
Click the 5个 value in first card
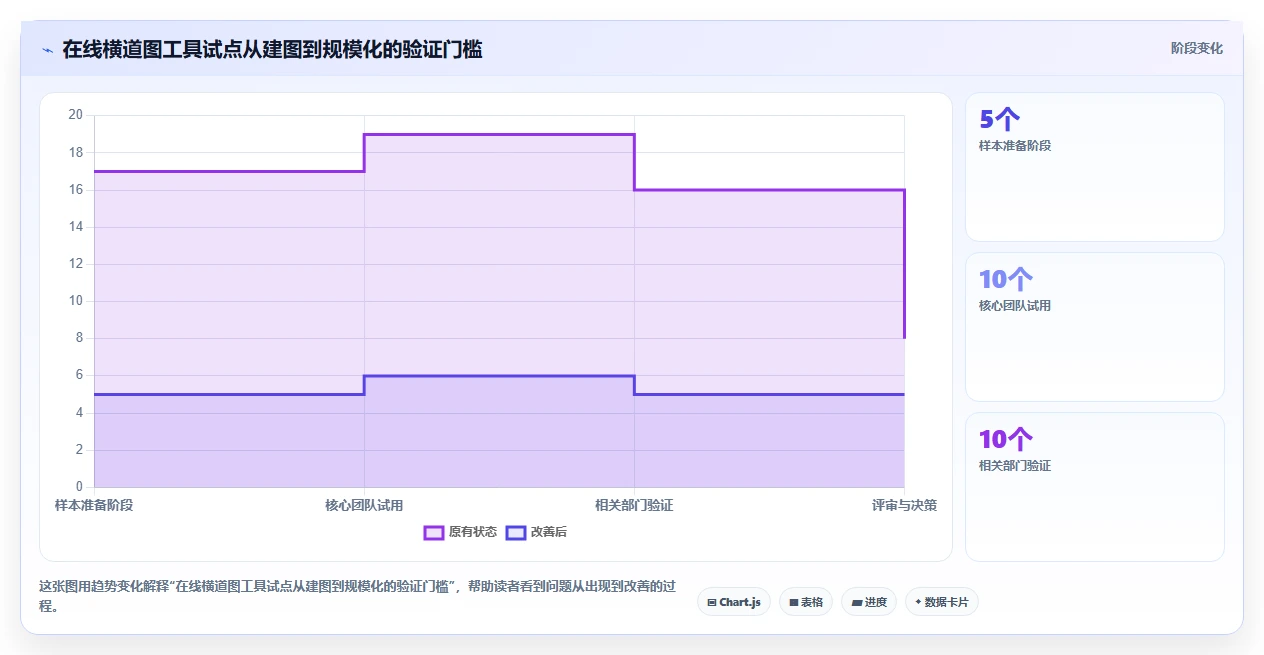pyautogui.click(x=1000, y=119)
